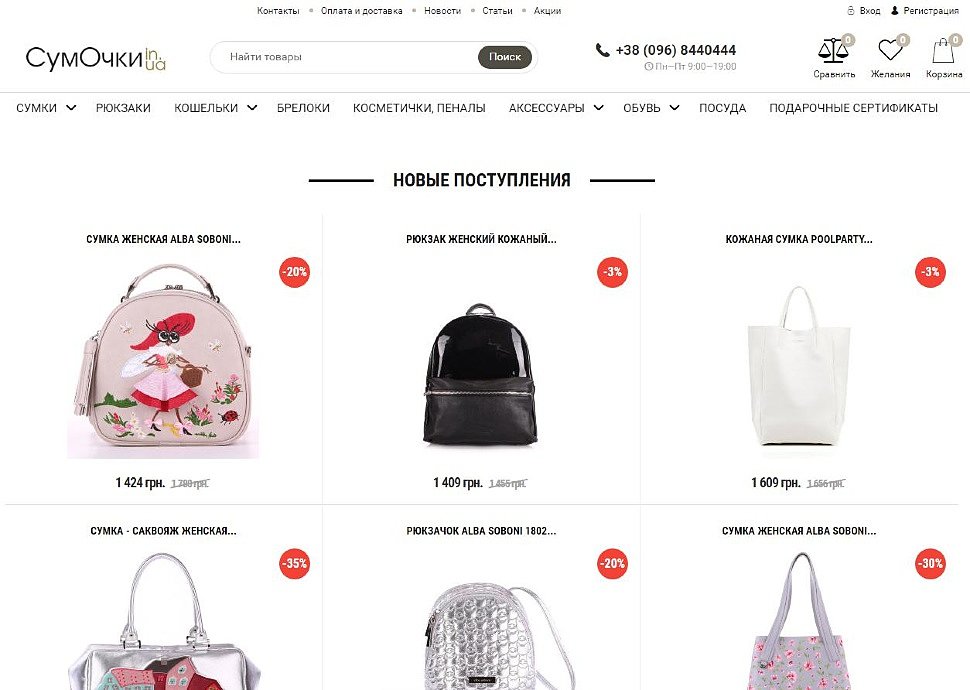Open the Рюкзаки menu item

click(x=123, y=108)
